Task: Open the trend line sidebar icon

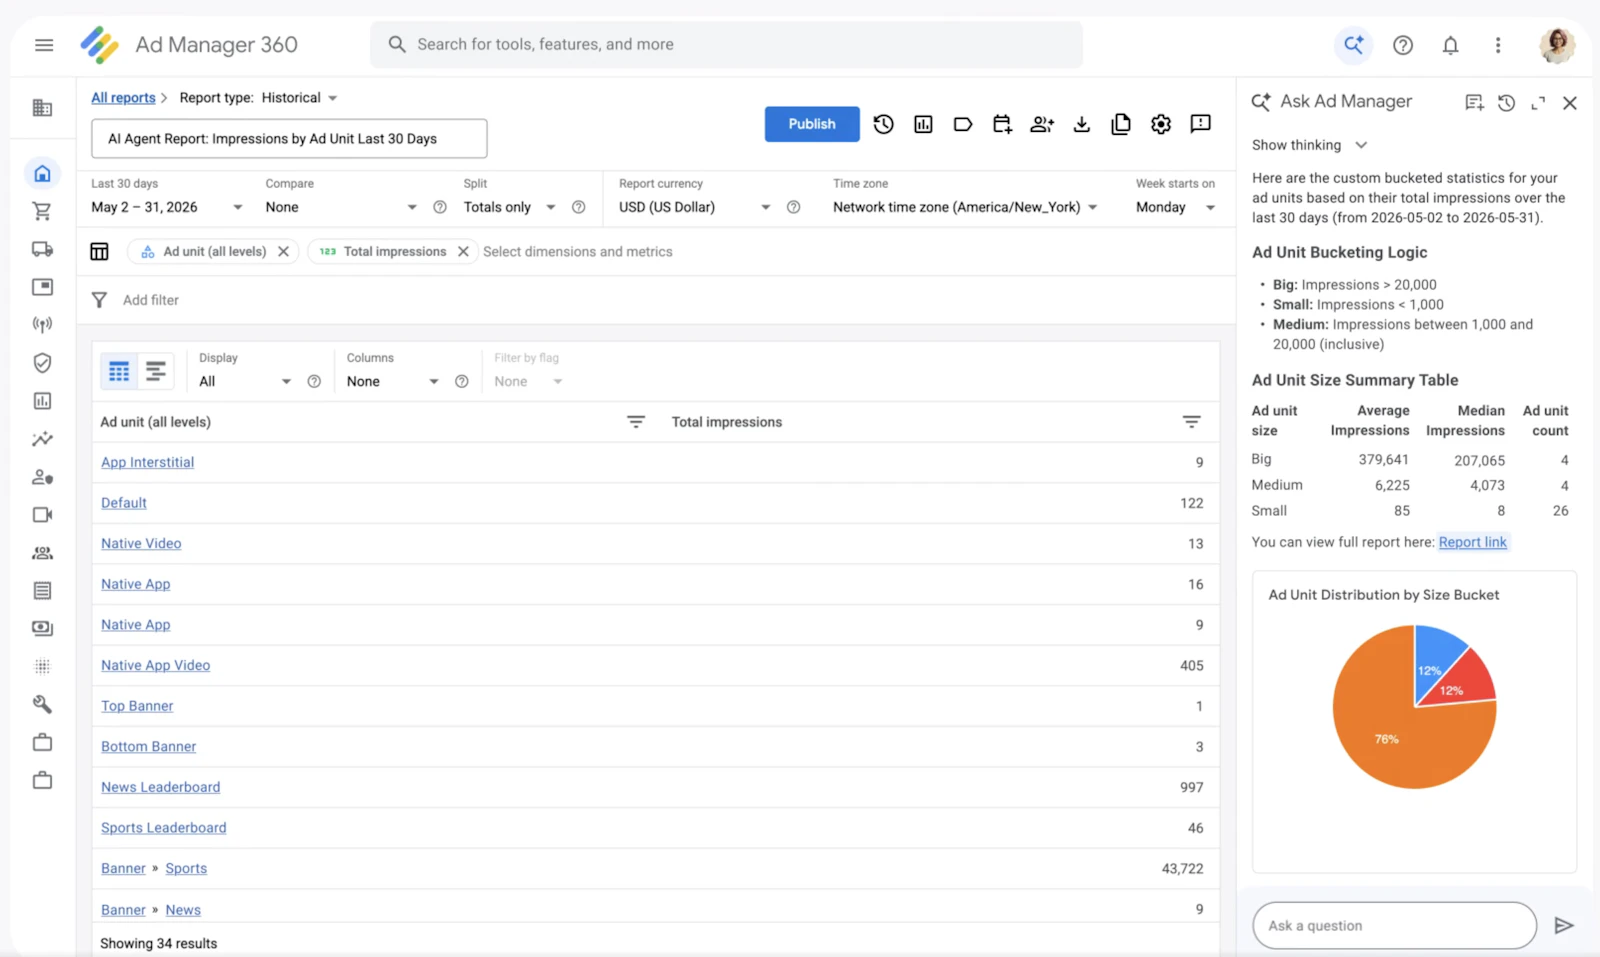Action: (42, 439)
